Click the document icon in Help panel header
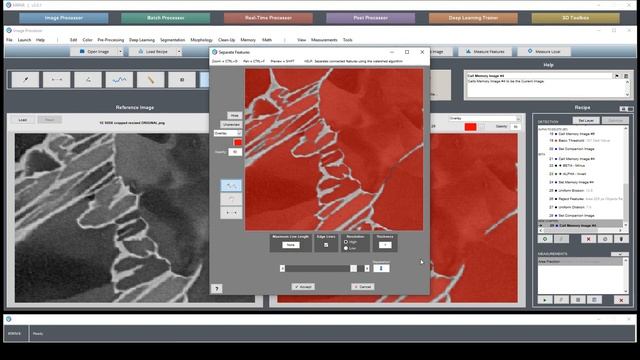Image resolution: width=640 pixels, height=360 pixels. tap(626, 76)
